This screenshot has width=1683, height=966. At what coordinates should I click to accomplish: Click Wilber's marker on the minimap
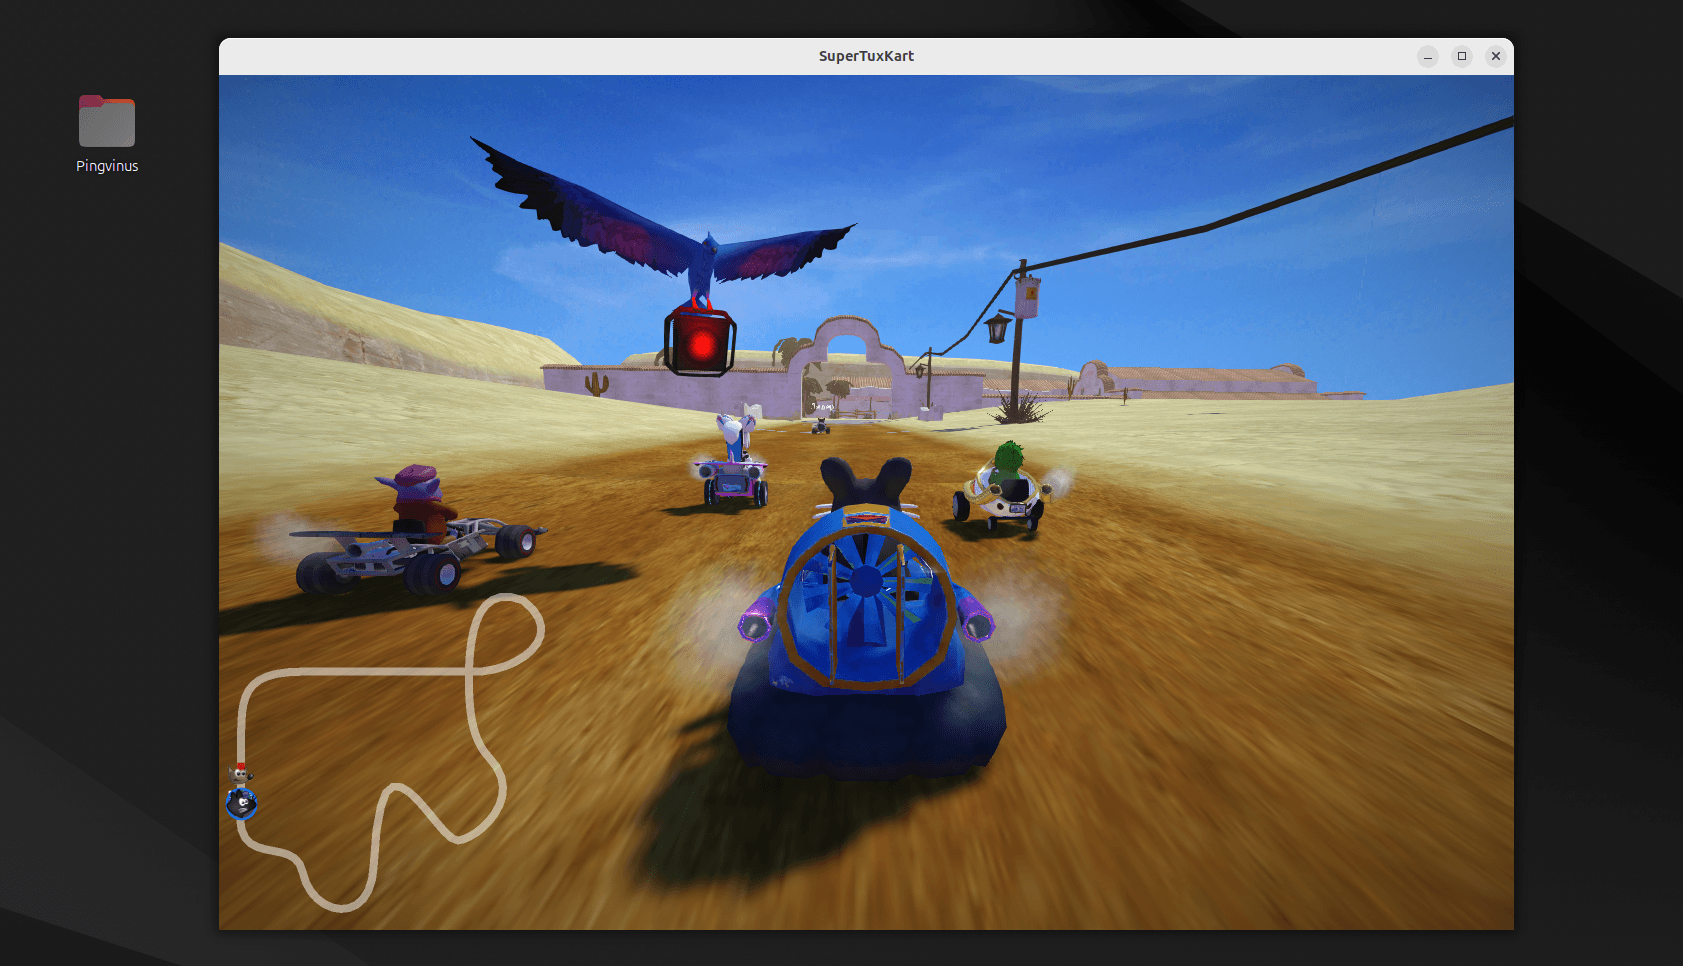pos(240,775)
